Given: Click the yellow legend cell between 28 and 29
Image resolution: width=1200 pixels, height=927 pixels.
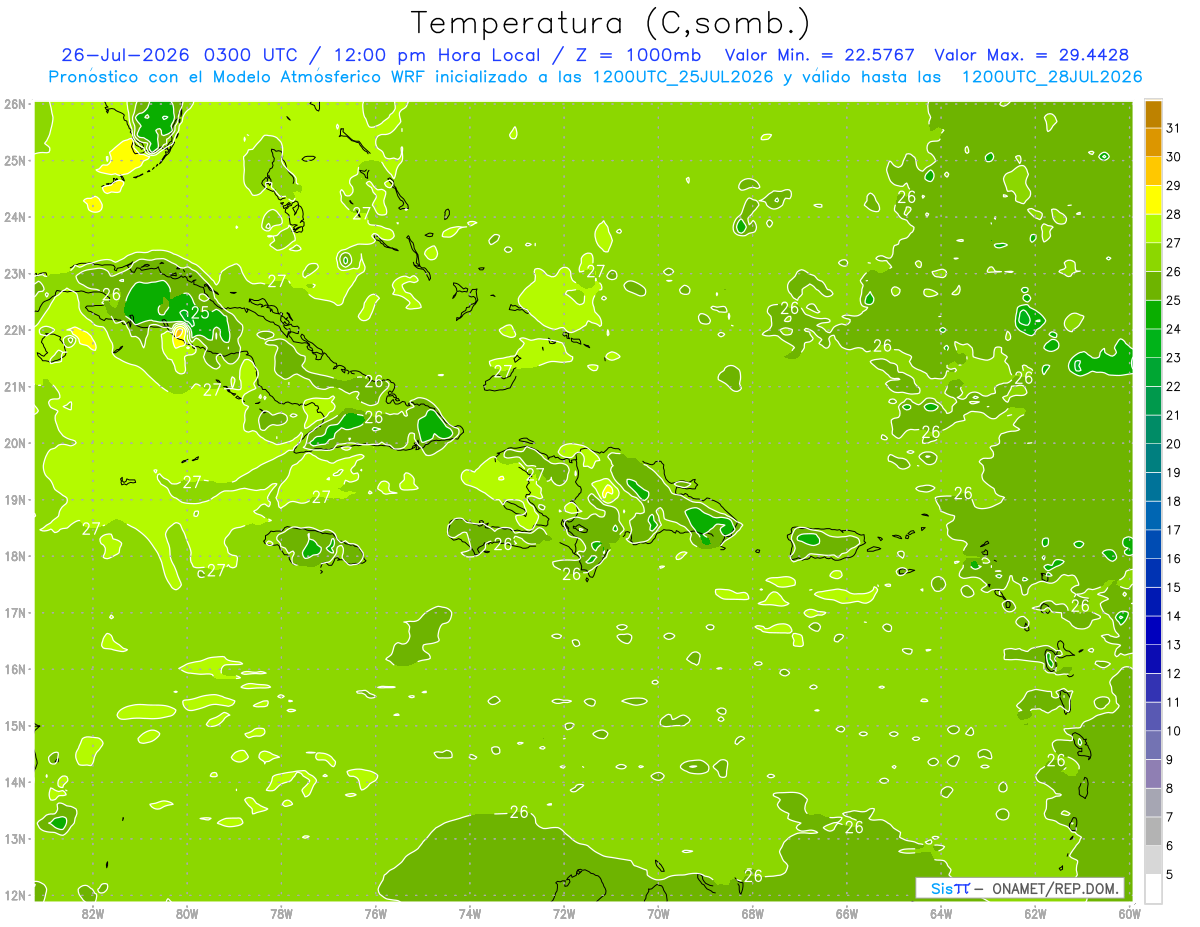Looking at the screenshot, I should 1153,199.
